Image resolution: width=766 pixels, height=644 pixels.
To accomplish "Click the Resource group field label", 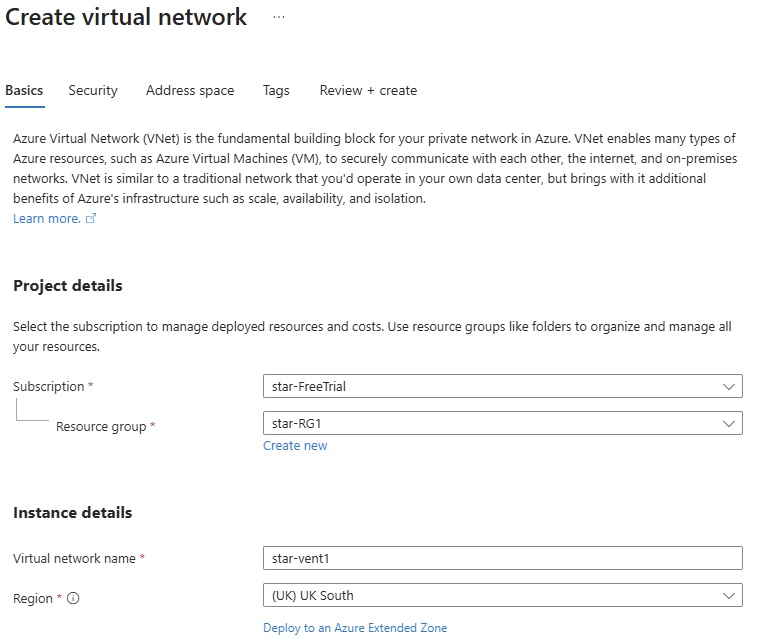I will [x=101, y=426].
